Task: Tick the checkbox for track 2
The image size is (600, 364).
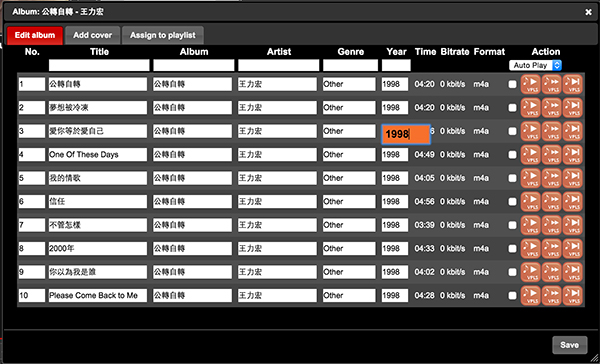Action: click(512, 108)
